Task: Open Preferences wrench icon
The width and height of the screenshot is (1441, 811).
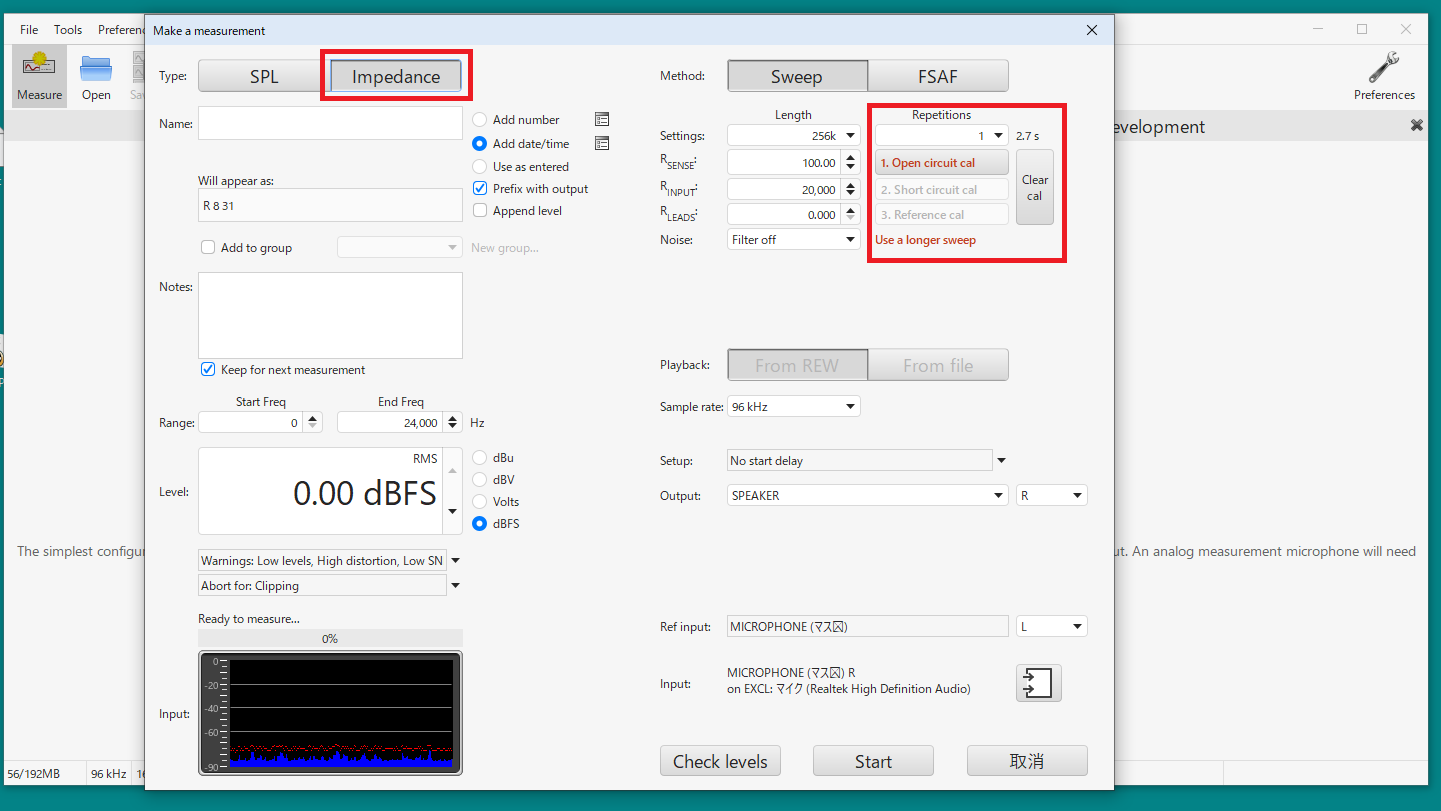Action: tap(1384, 76)
